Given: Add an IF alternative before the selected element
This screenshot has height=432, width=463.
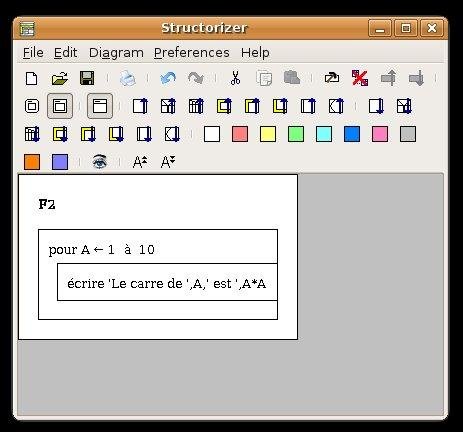Looking at the screenshot, I should pyautogui.click(x=168, y=106).
